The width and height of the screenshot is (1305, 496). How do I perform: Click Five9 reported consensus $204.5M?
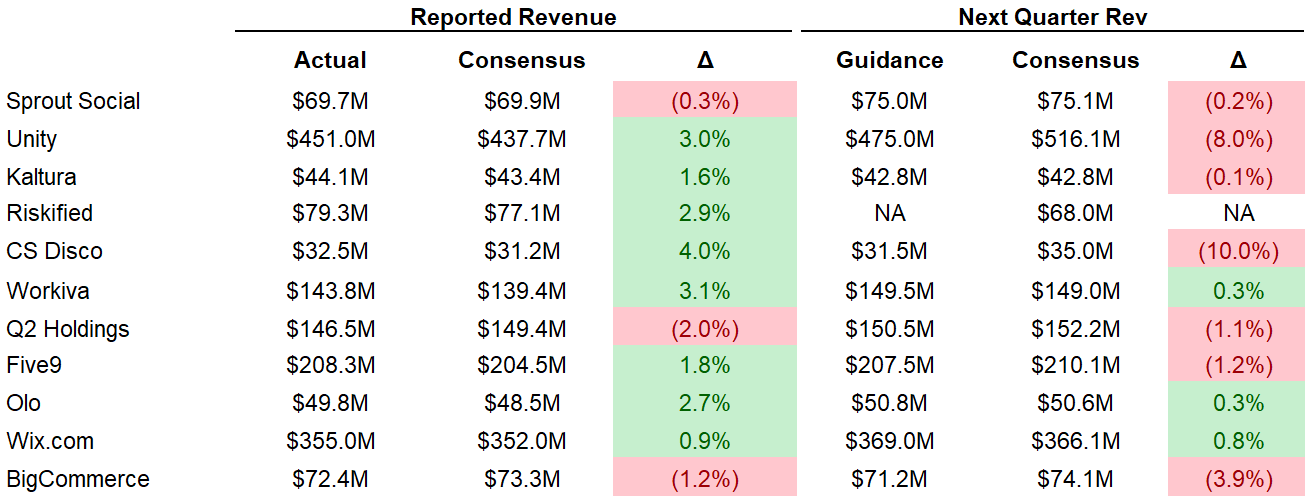pos(522,365)
